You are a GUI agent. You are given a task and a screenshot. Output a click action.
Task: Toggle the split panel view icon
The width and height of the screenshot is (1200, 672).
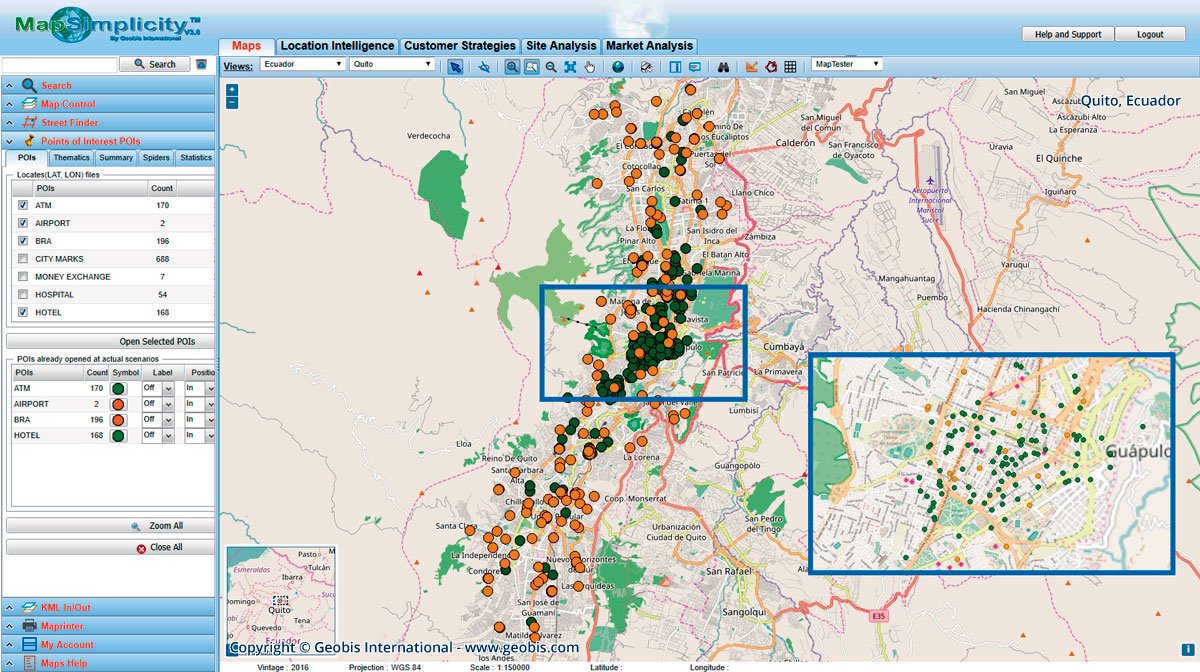tap(675, 66)
